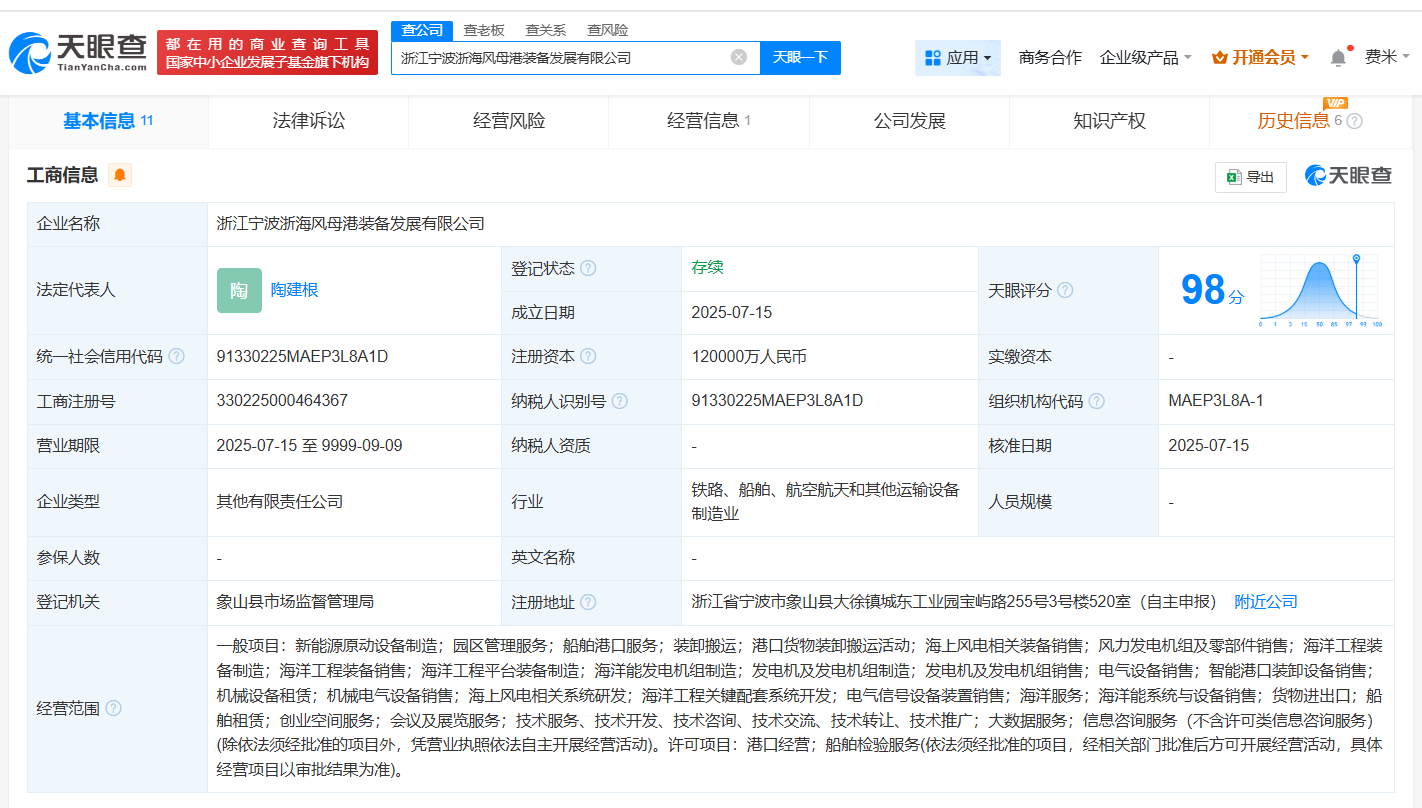Clear the search box with X icon
The height and width of the screenshot is (808, 1422).
(x=739, y=57)
